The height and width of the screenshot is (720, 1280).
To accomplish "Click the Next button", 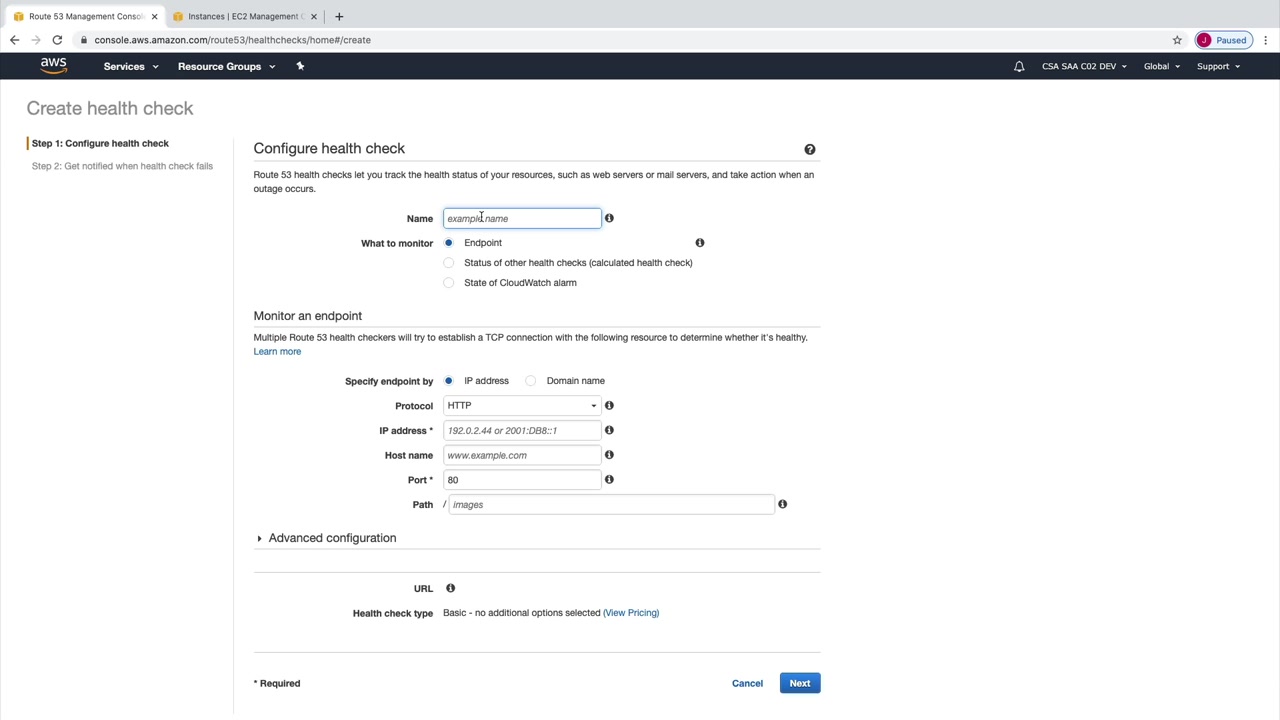I will pos(799,683).
